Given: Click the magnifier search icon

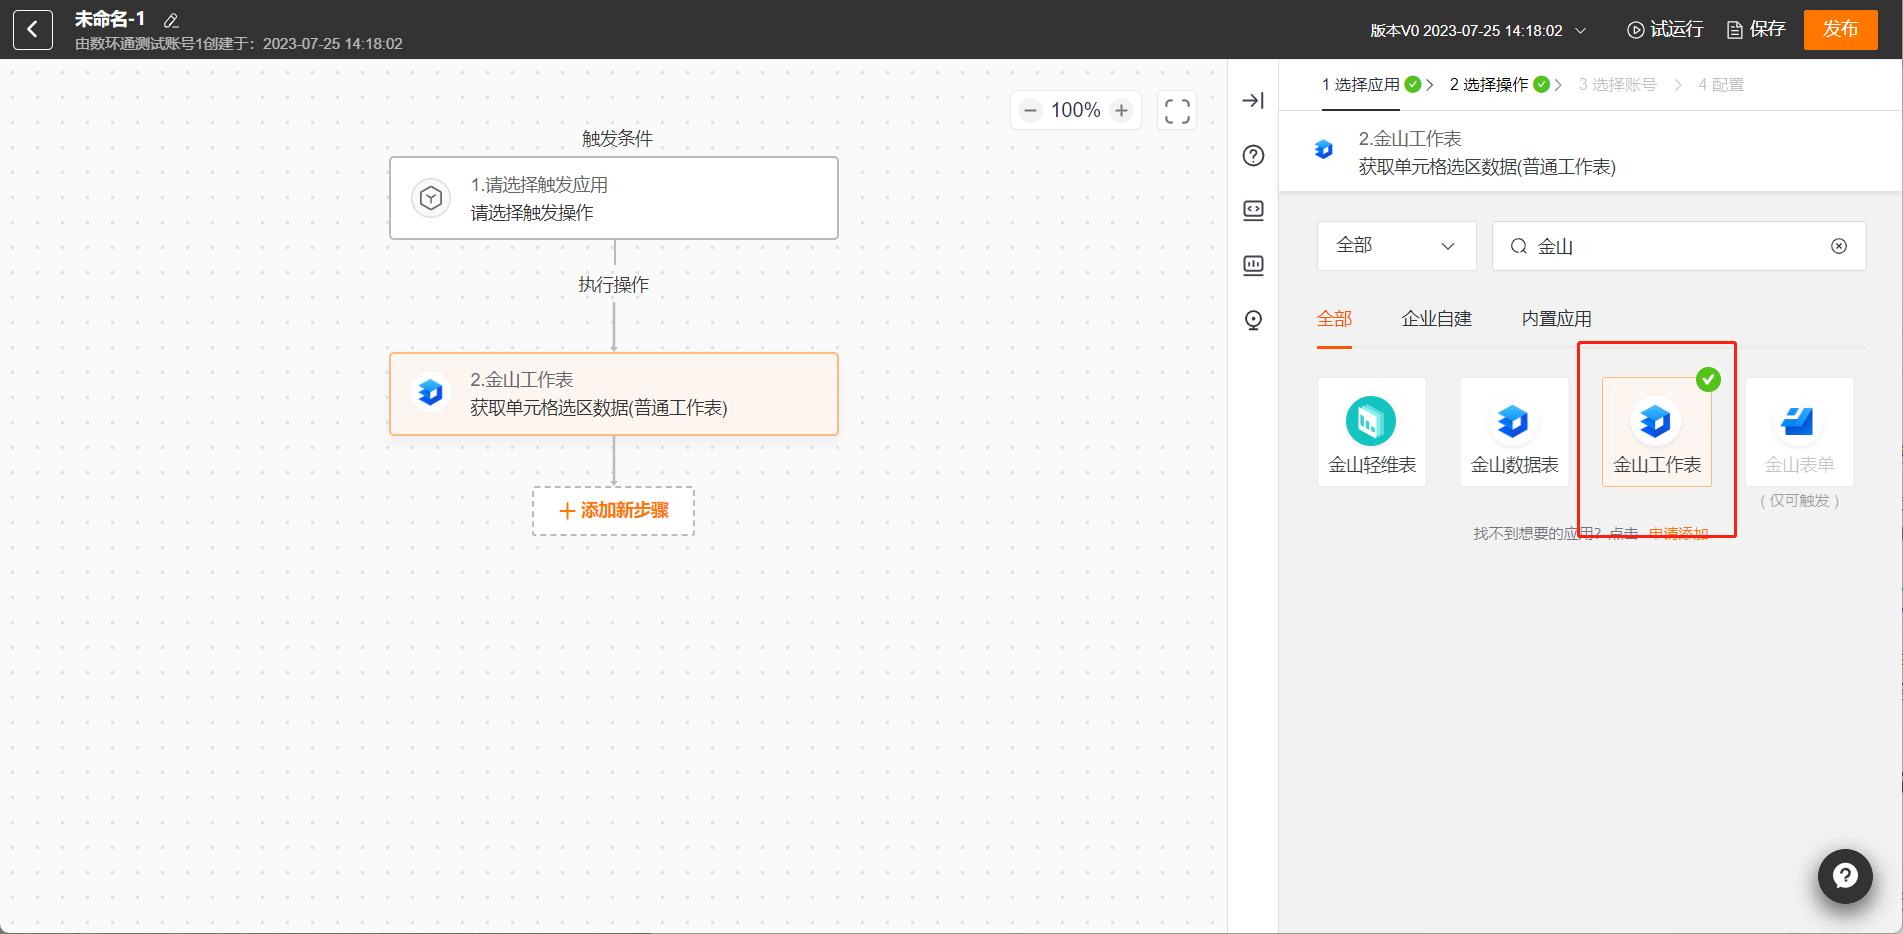Looking at the screenshot, I should click(1518, 246).
